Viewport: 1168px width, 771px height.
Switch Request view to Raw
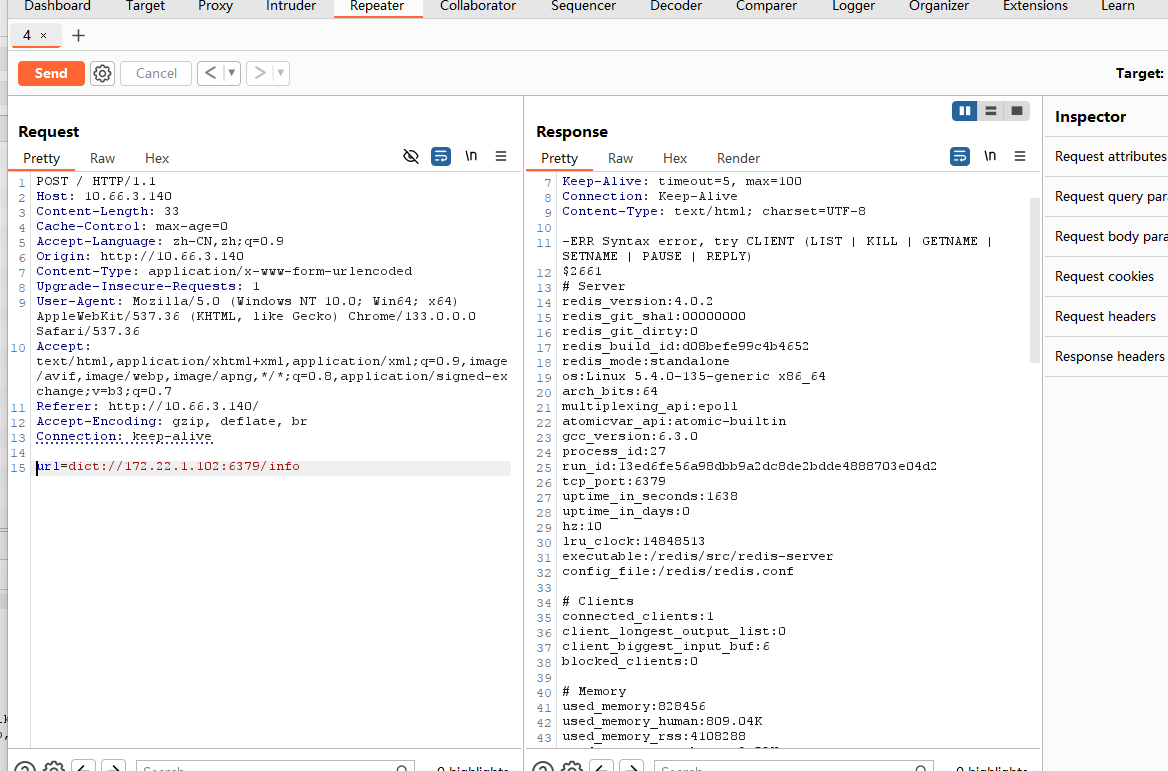pyautogui.click(x=102, y=158)
